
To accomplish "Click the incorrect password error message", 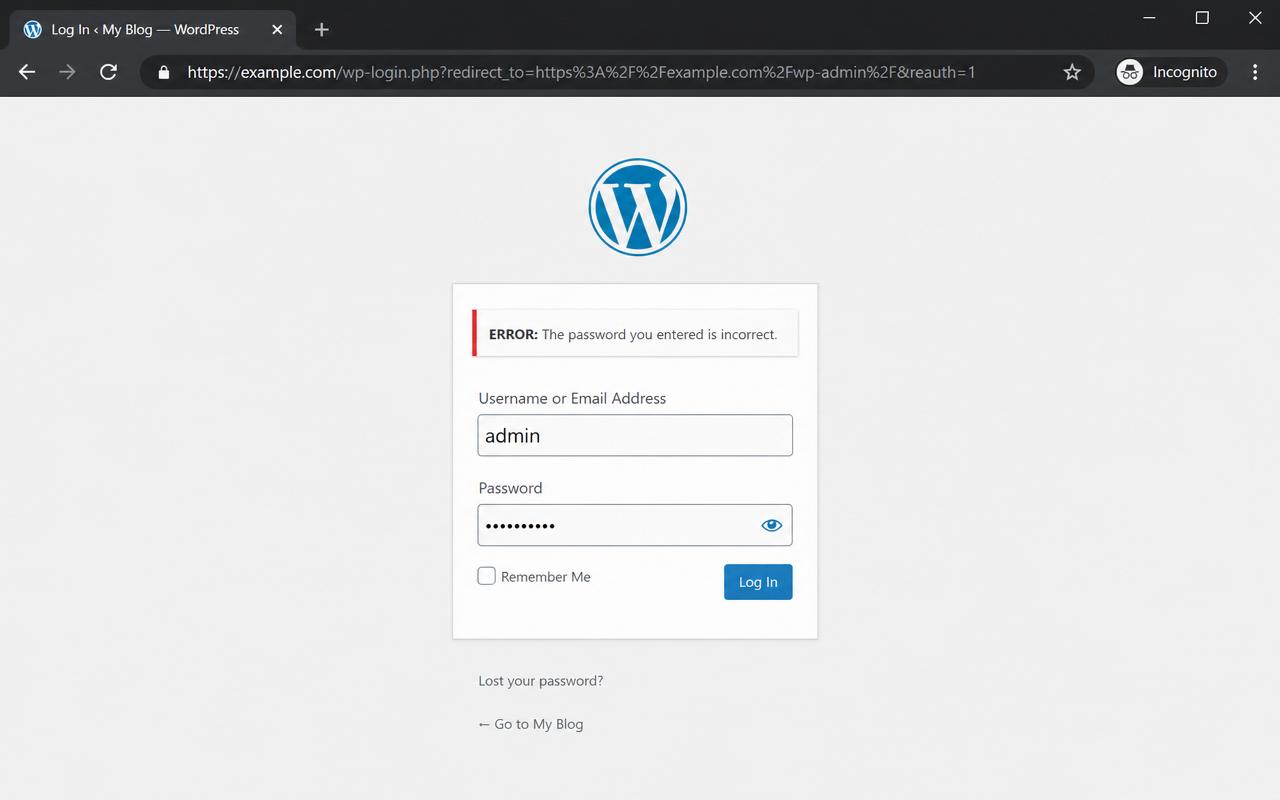I will (635, 333).
